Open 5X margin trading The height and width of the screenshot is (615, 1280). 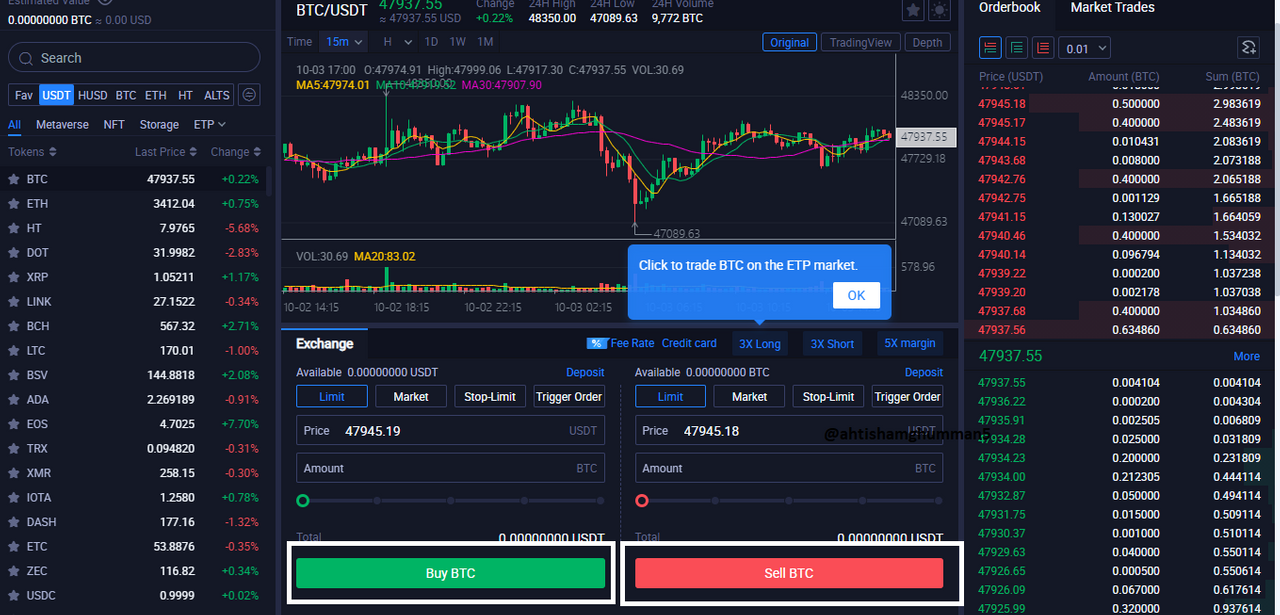(910, 343)
